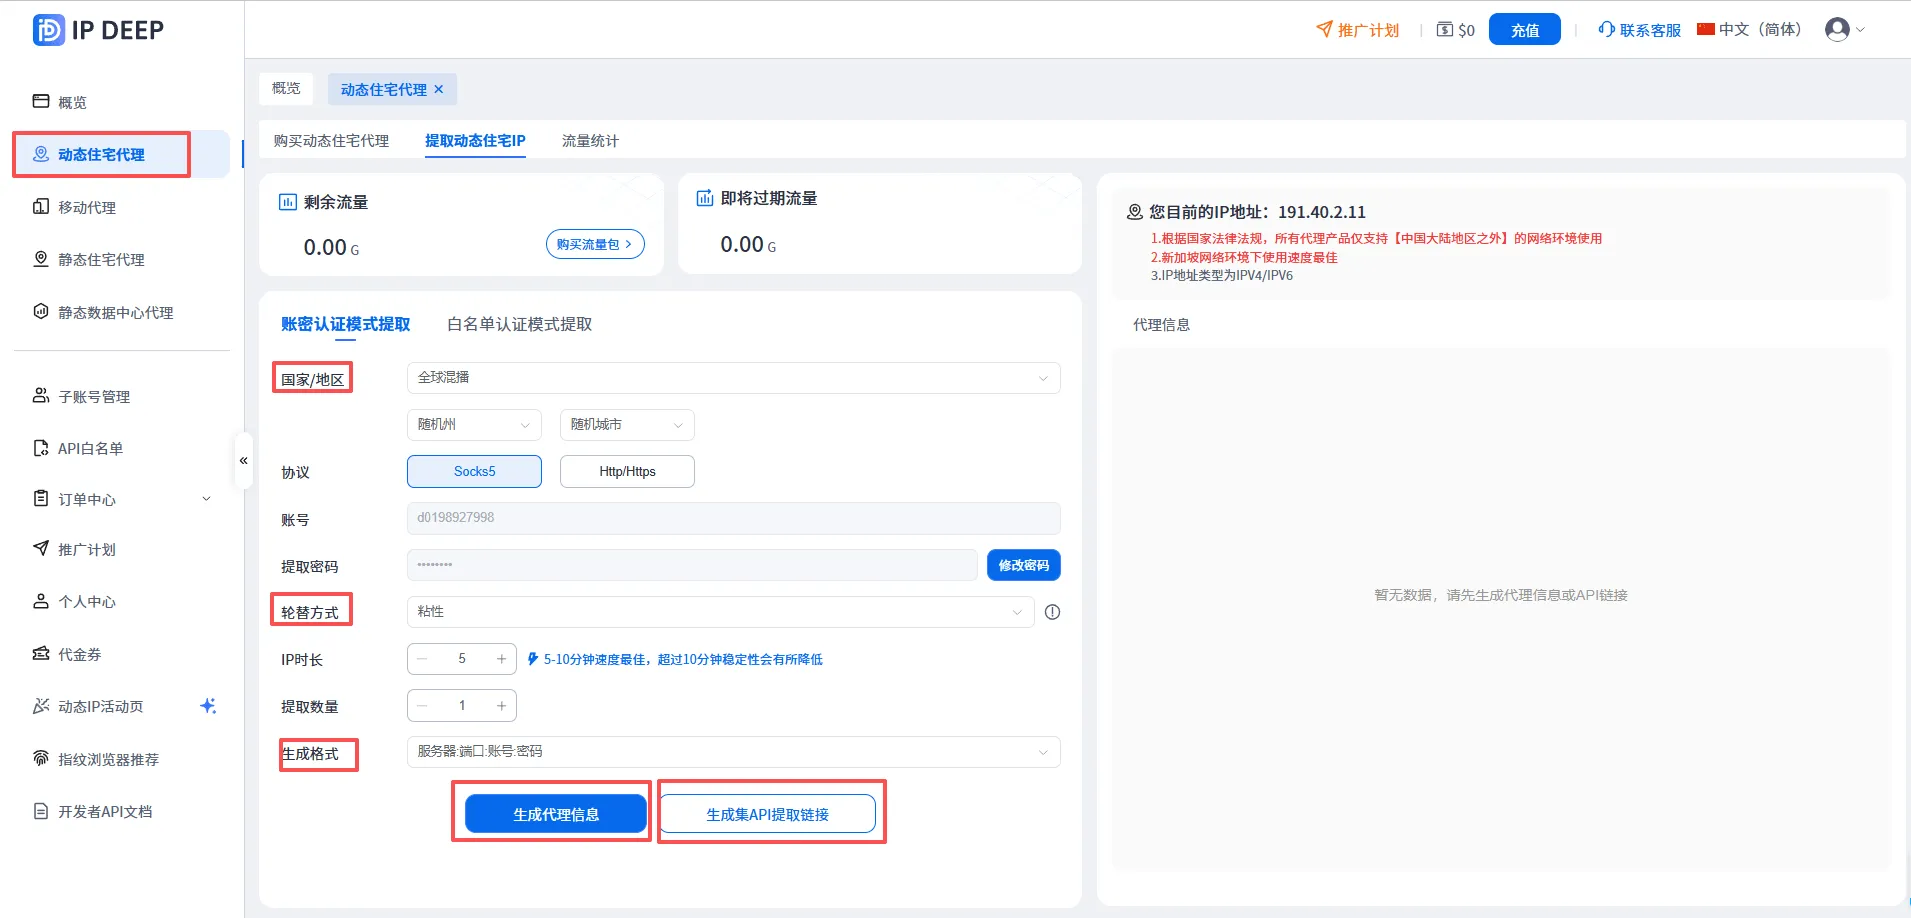
Task: Collapse the sidebar with the double-chevron handle
Action: point(243,461)
